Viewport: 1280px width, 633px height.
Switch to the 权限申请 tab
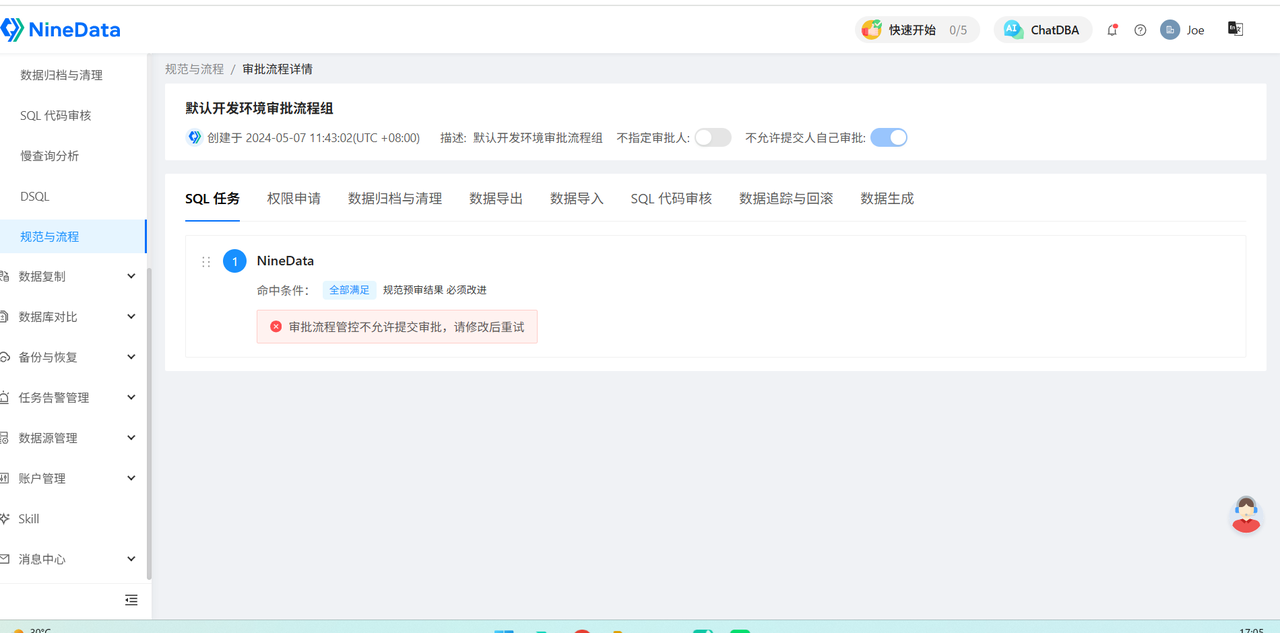[x=294, y=199]
